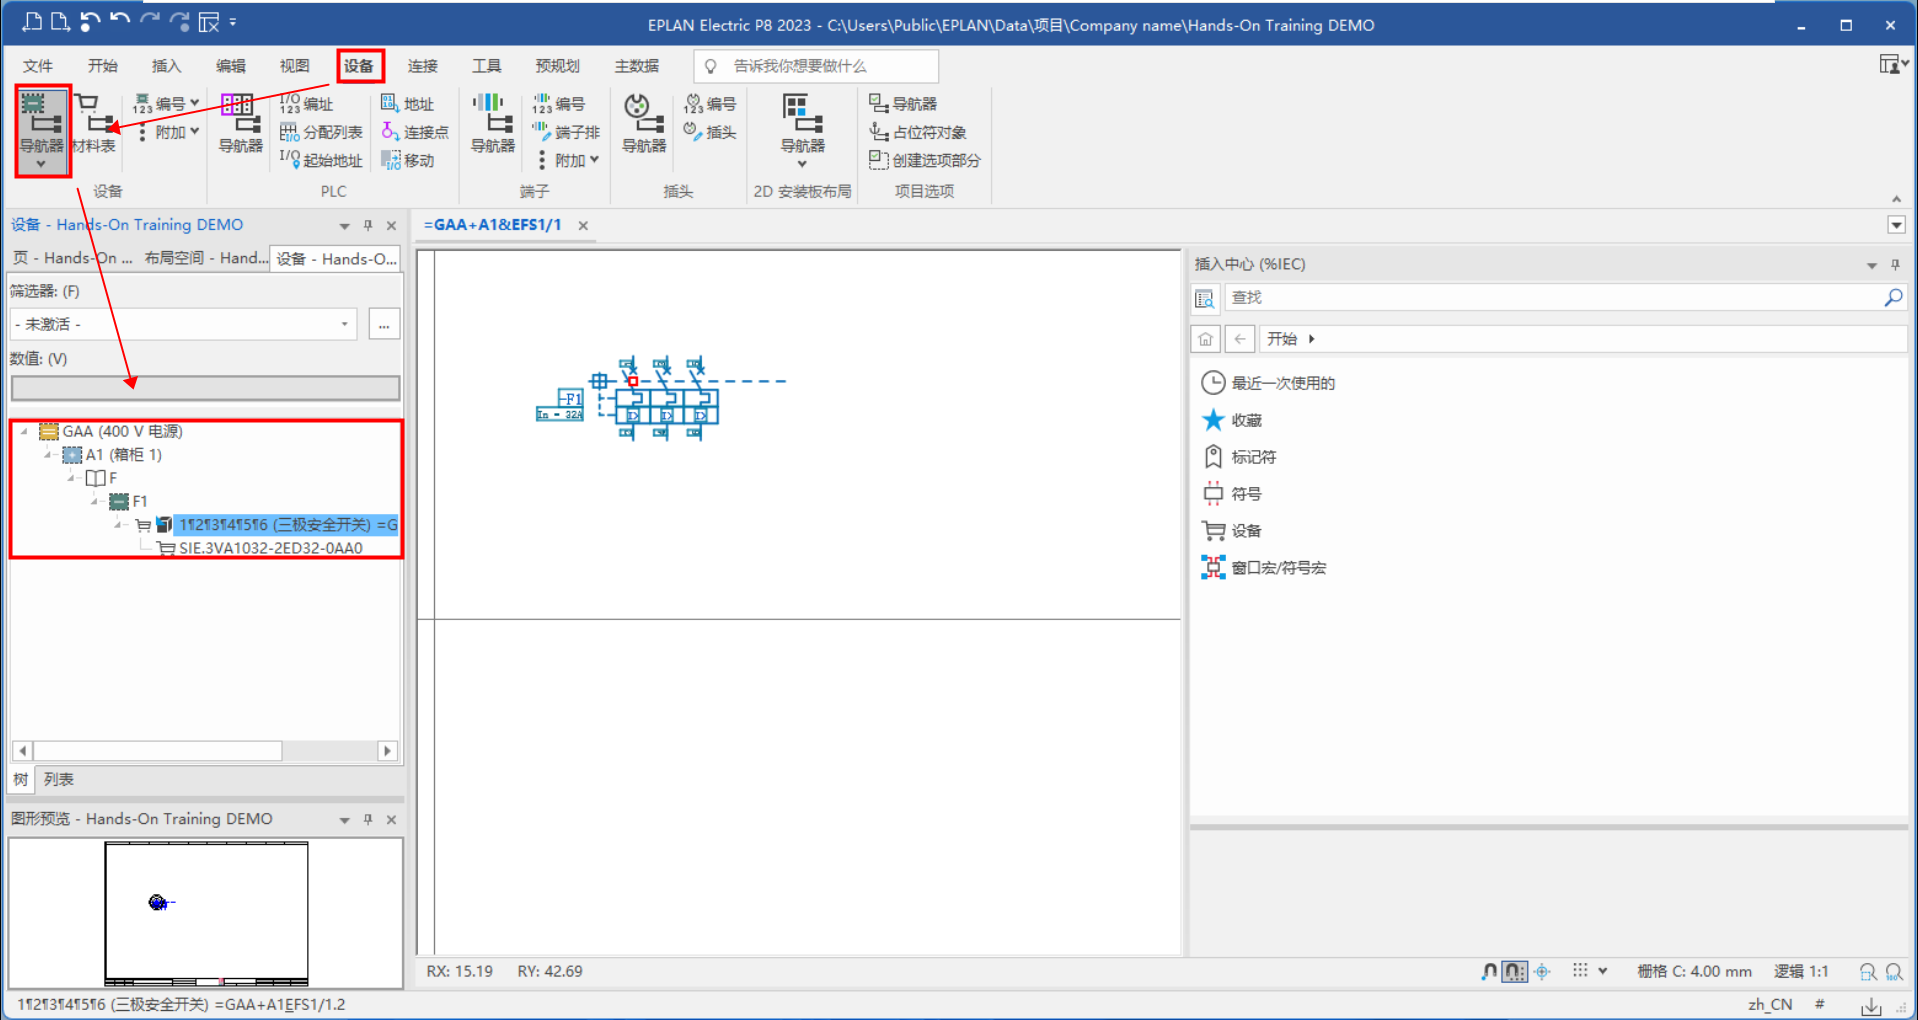
Task: Pin the 图形预览 preview panel
Action: [368, 820]
